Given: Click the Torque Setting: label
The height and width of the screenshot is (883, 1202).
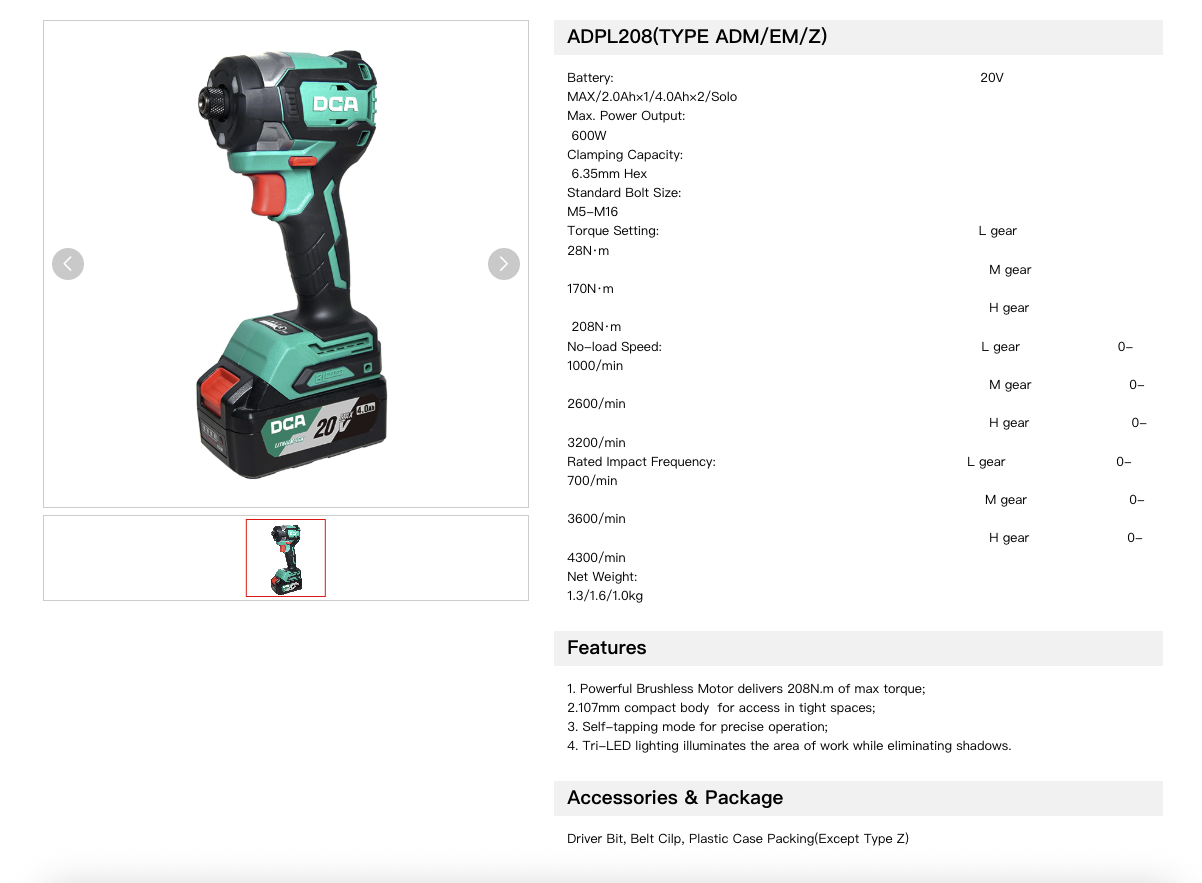Looking at the screenshot, I should pyautogui.click(x=613, y=231).
